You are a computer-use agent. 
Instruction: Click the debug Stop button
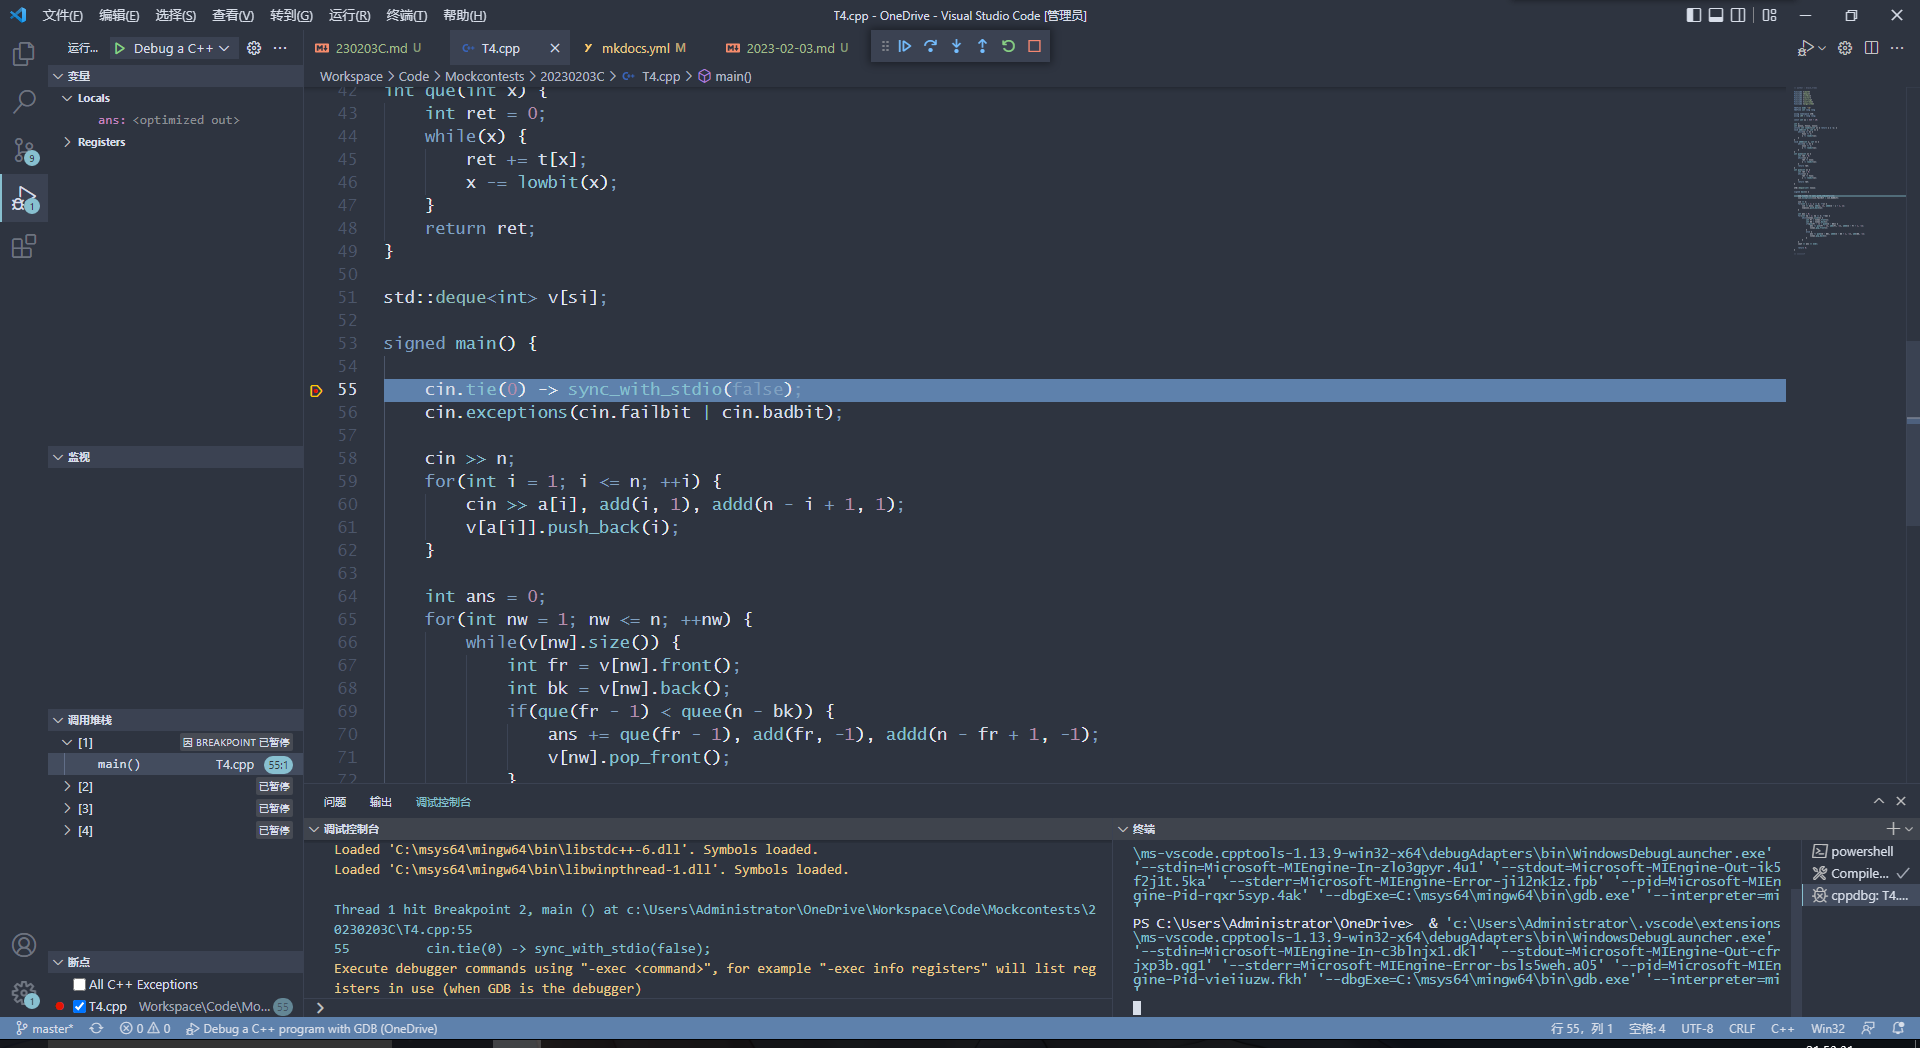tap(1035, 46)
